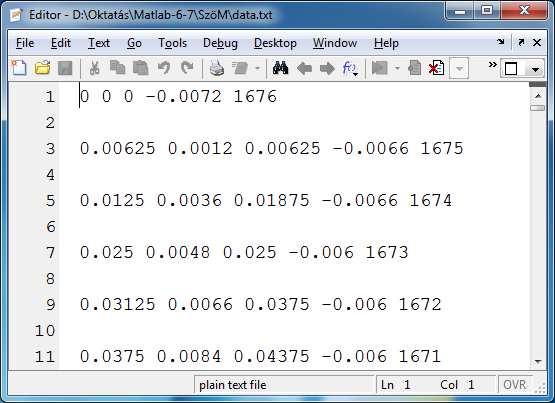Redo change with Redo arrow
The image size is (555, 403).
click(187, 68)
